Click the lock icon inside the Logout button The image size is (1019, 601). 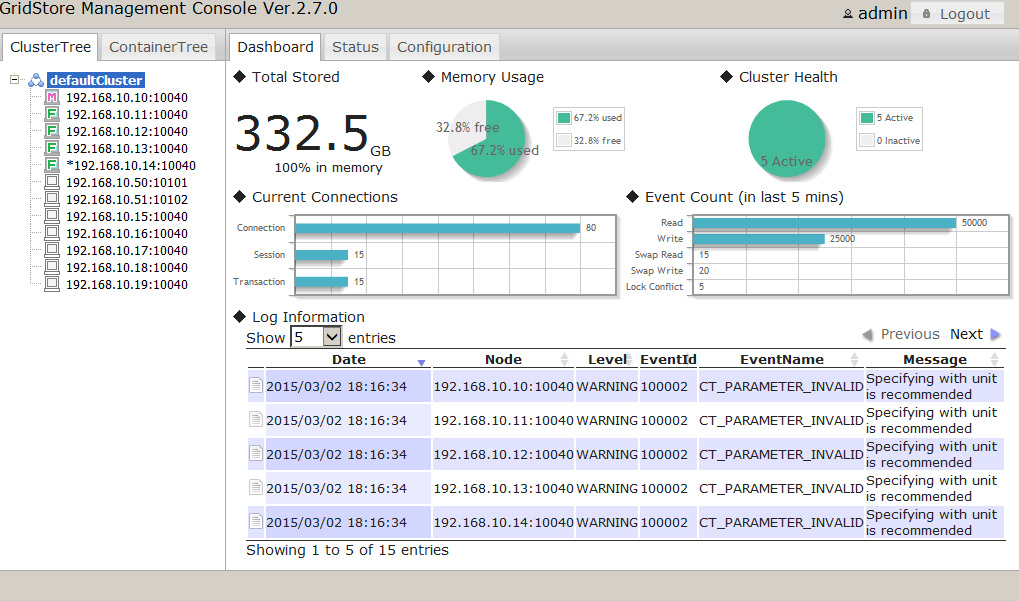pyautogui.click(x=926, y=13)
